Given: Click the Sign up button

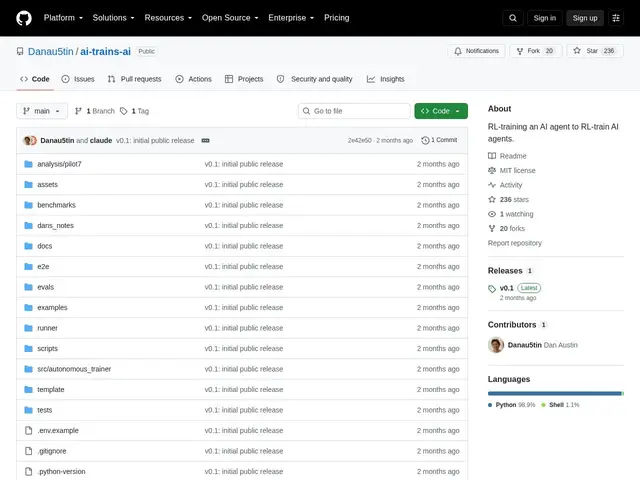Looking at the screenshot, I should point(584,18).
